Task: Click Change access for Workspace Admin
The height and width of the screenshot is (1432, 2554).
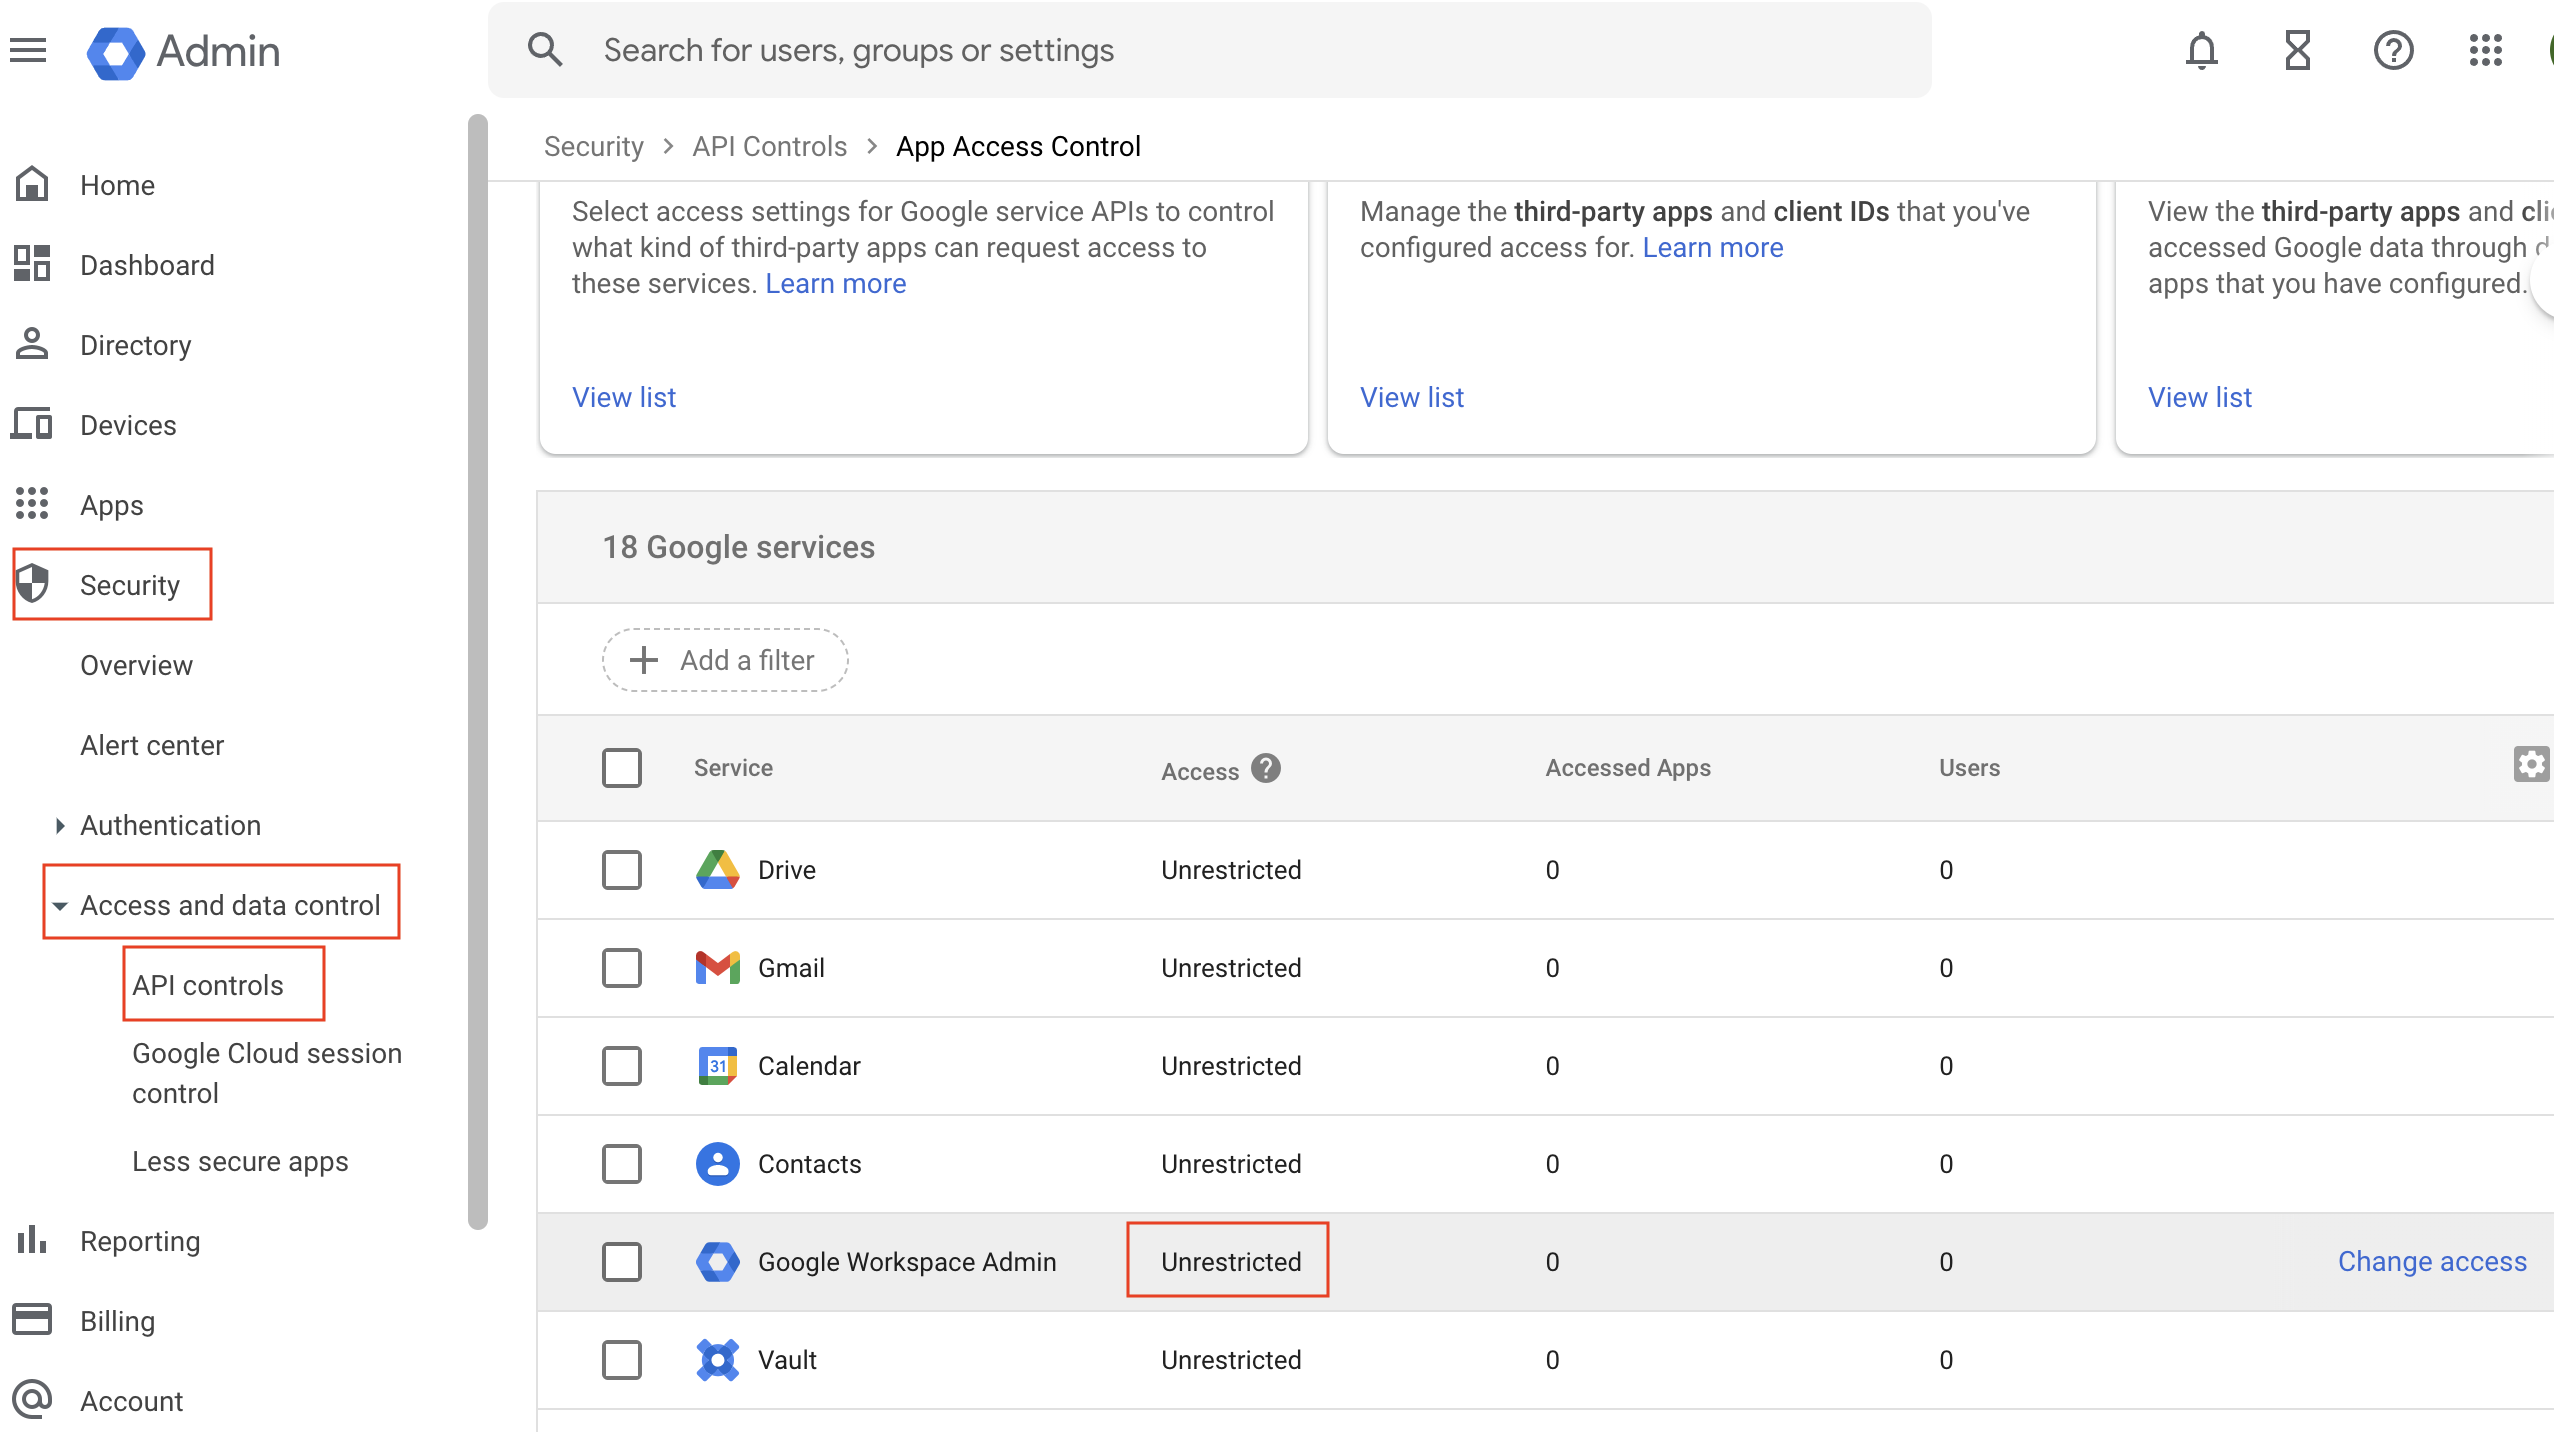Action: 2432,1261
